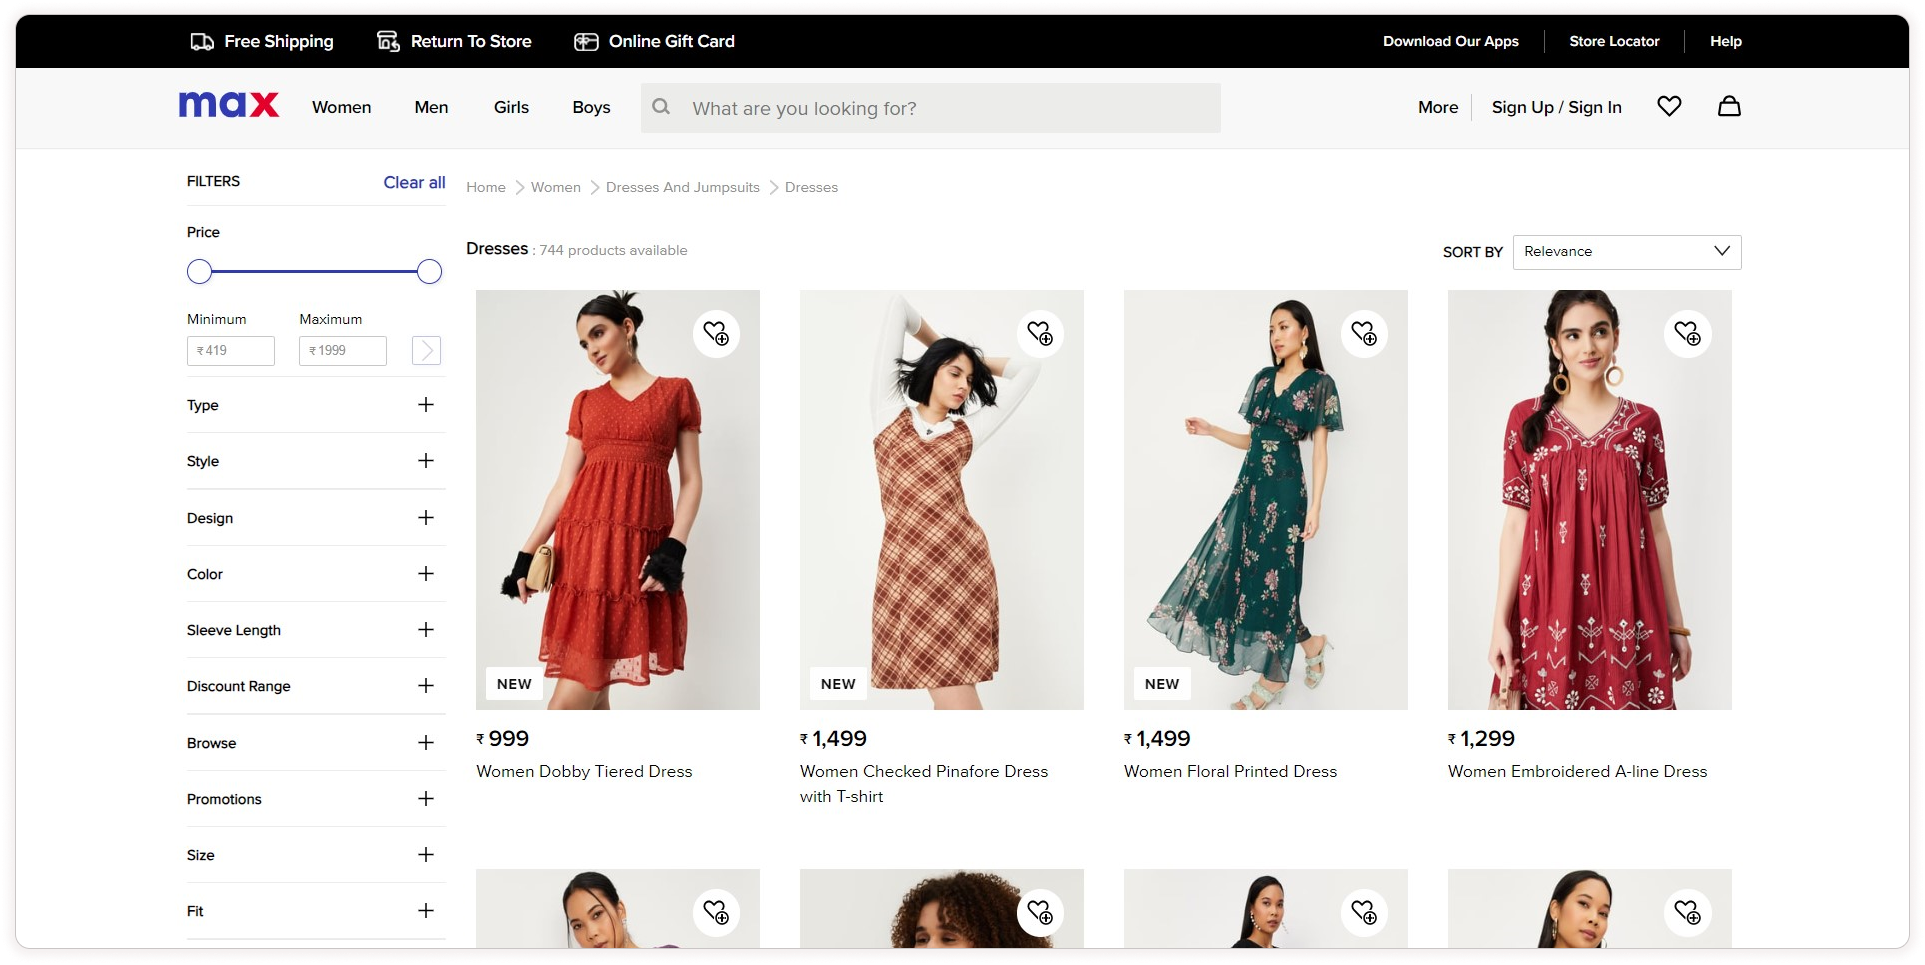The height and width of the screenshot is (965, 1925).
Task: Click Clear all filters link
Action: (414, 182)
